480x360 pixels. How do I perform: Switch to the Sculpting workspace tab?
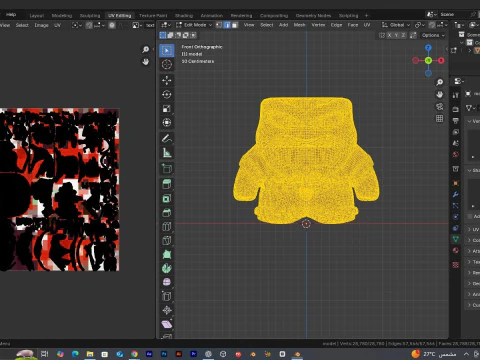coord(90,16)
